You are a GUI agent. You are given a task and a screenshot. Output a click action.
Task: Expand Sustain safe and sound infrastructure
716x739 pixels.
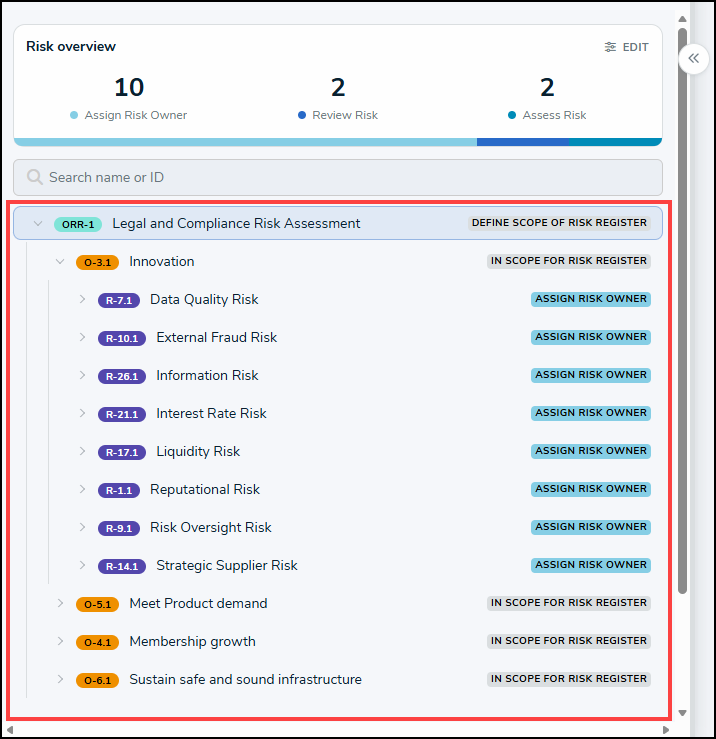60,679
